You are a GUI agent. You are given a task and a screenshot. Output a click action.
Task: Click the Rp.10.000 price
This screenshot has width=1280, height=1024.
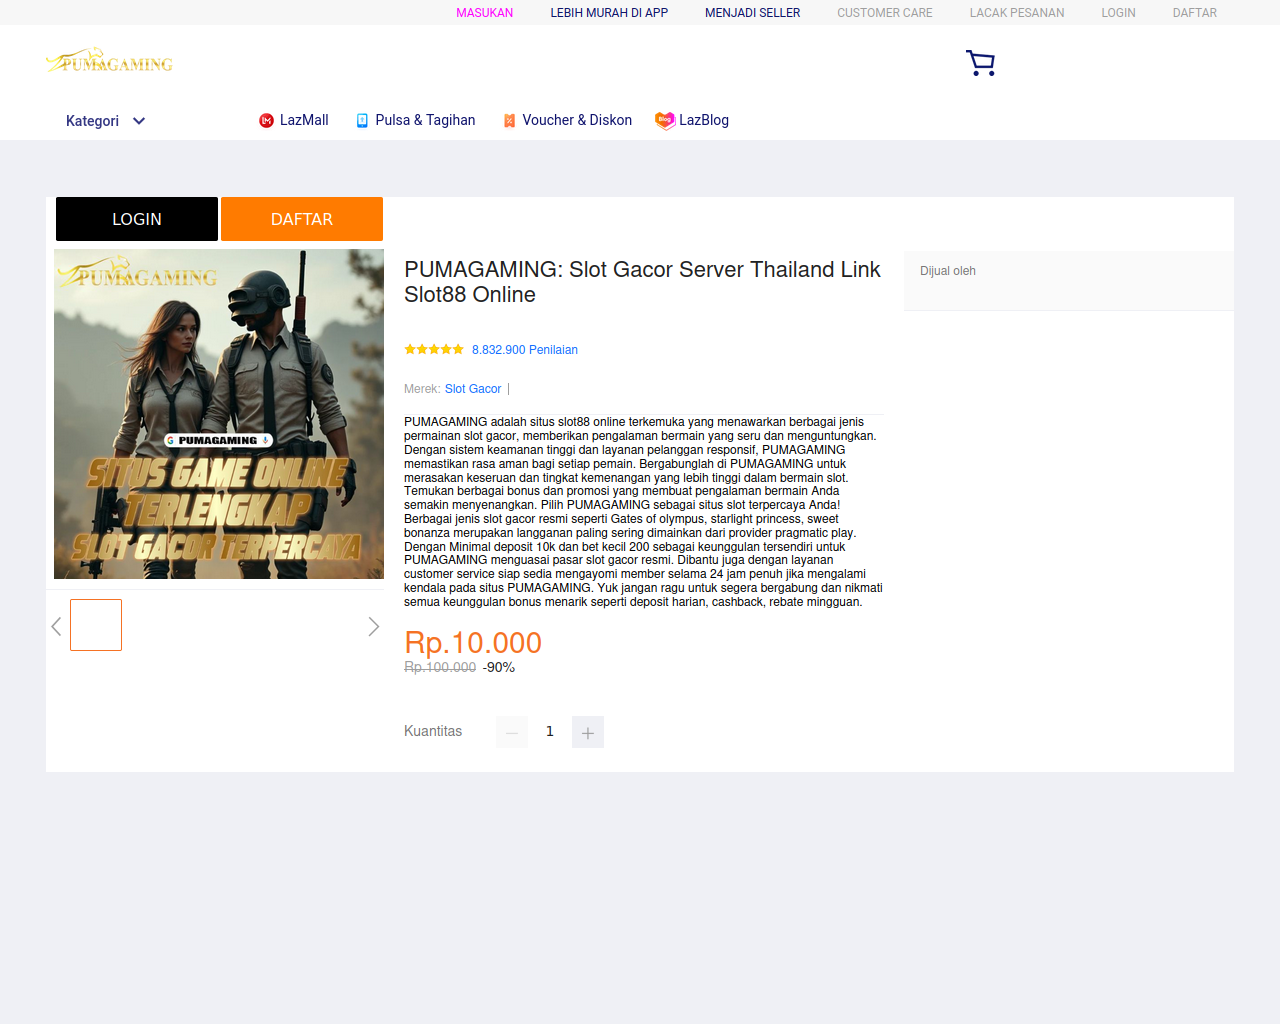[x=473, y=643]
